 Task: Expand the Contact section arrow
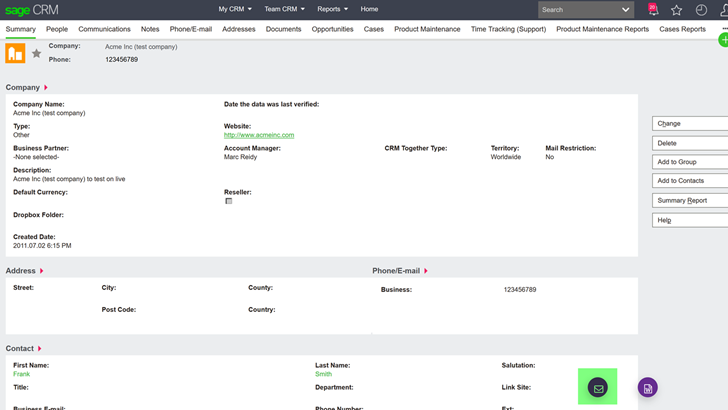pos(39,348)
